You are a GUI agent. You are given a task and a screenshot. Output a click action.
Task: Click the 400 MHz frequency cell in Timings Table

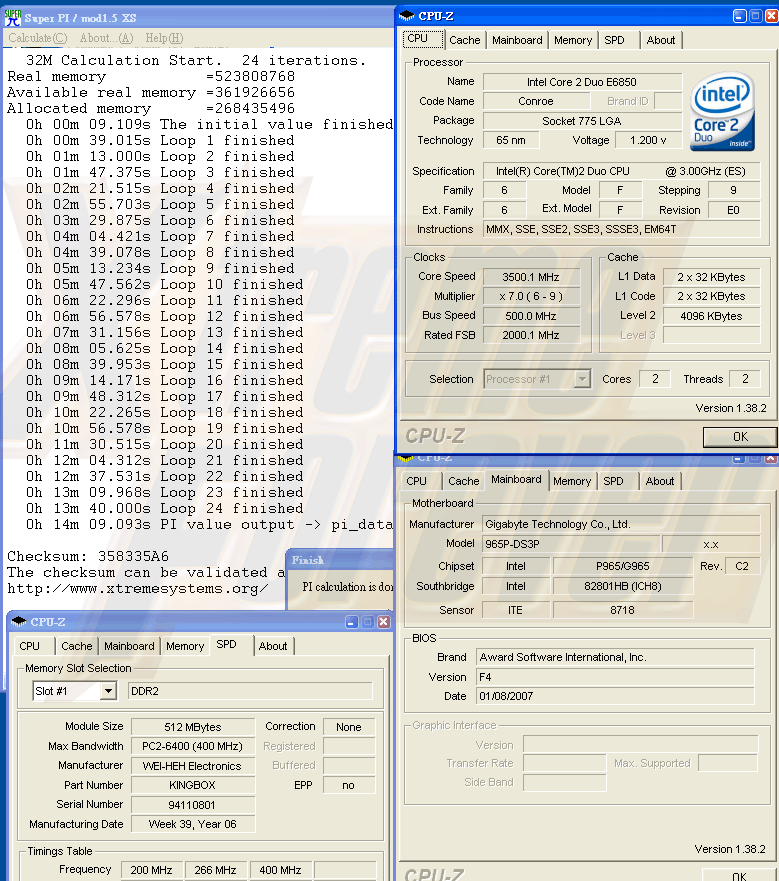pyautogui.click(x=280, y=870)
